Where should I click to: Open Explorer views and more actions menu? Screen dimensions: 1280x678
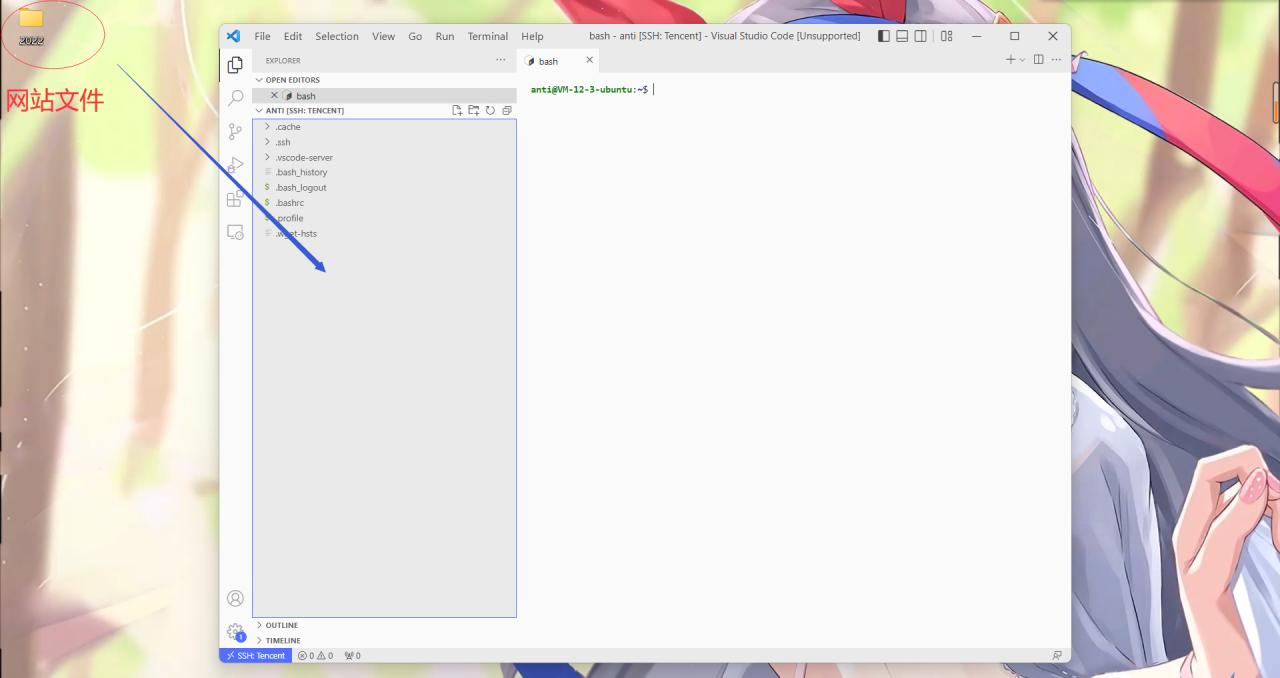pyautogui.click(x=501, y=60)
